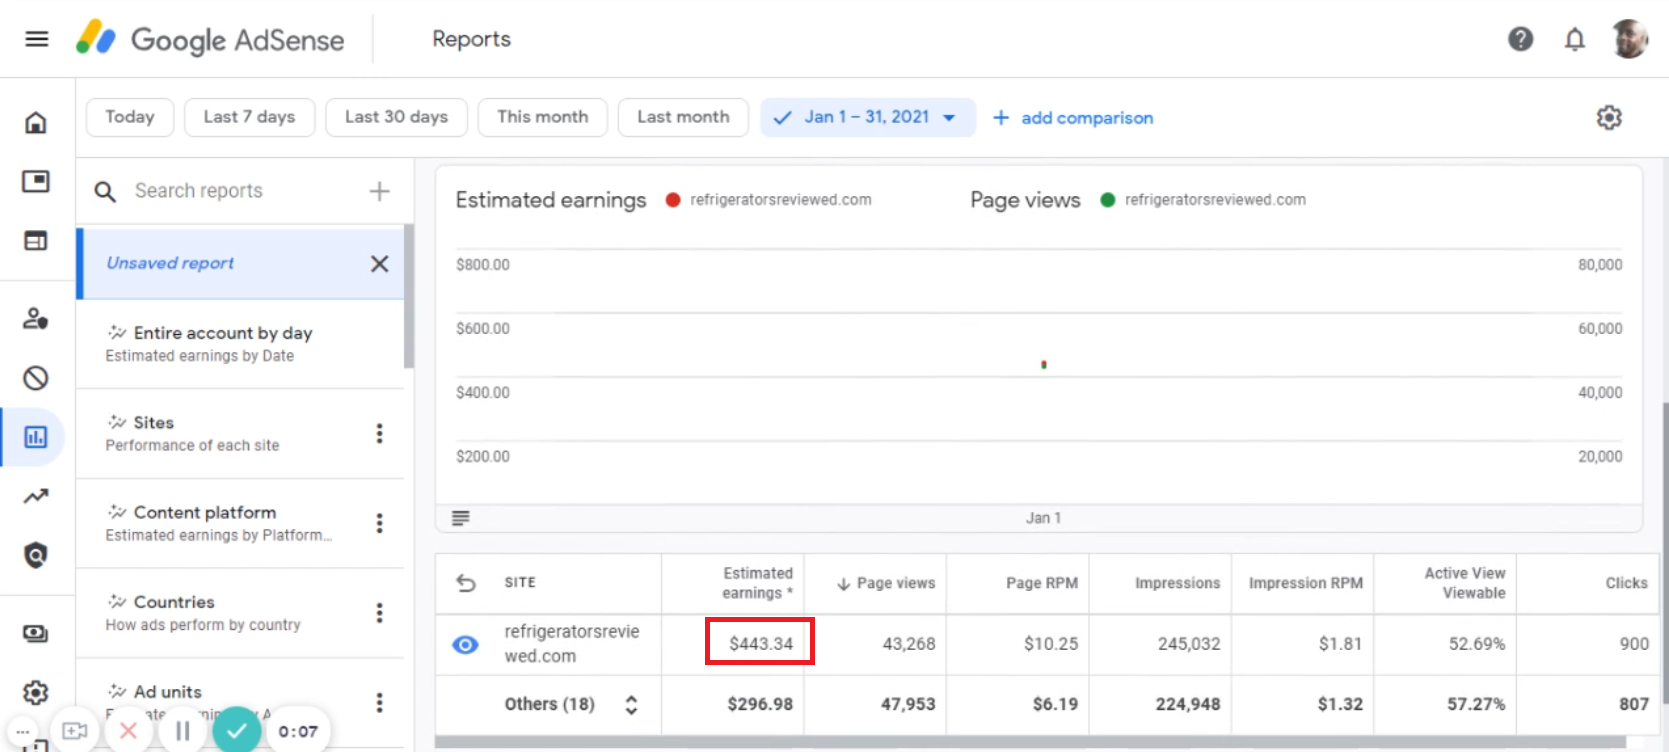The width and height of the screenshot is (1669, 752).
Task: Click the Impressions column header
Action: click(x=1177, y=583)
